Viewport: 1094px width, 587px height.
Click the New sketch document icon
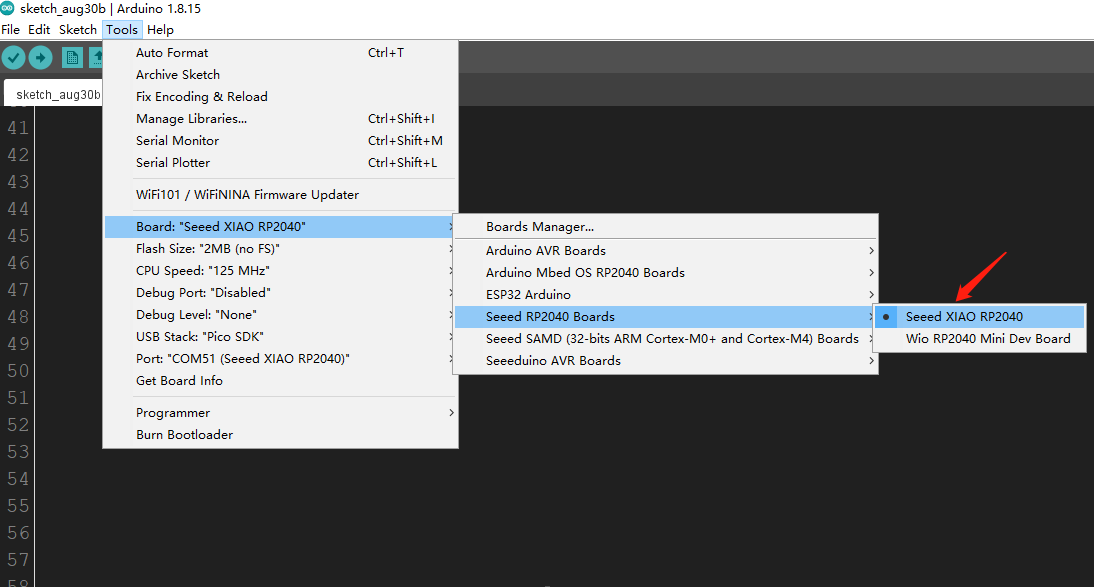pyautogui.click(x=72, y=57)
